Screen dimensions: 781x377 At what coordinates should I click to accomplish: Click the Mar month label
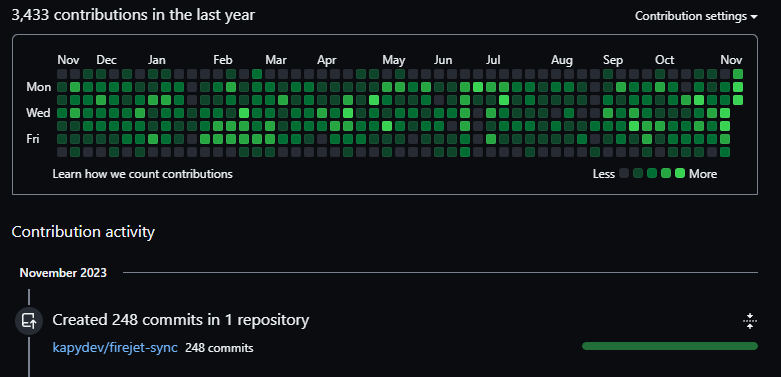276,60
